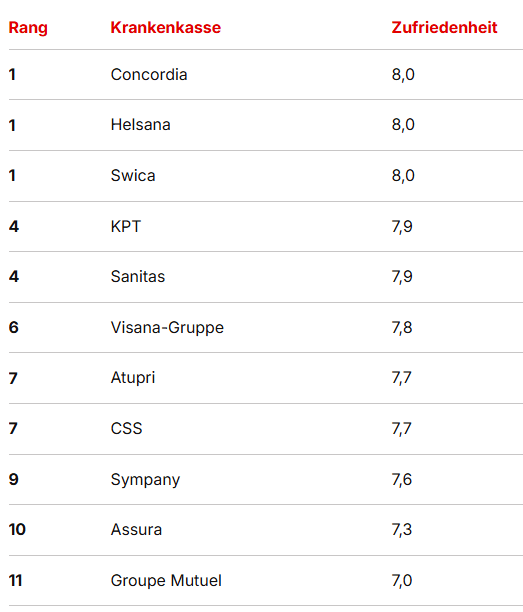Select the Sympany entry

145,480
